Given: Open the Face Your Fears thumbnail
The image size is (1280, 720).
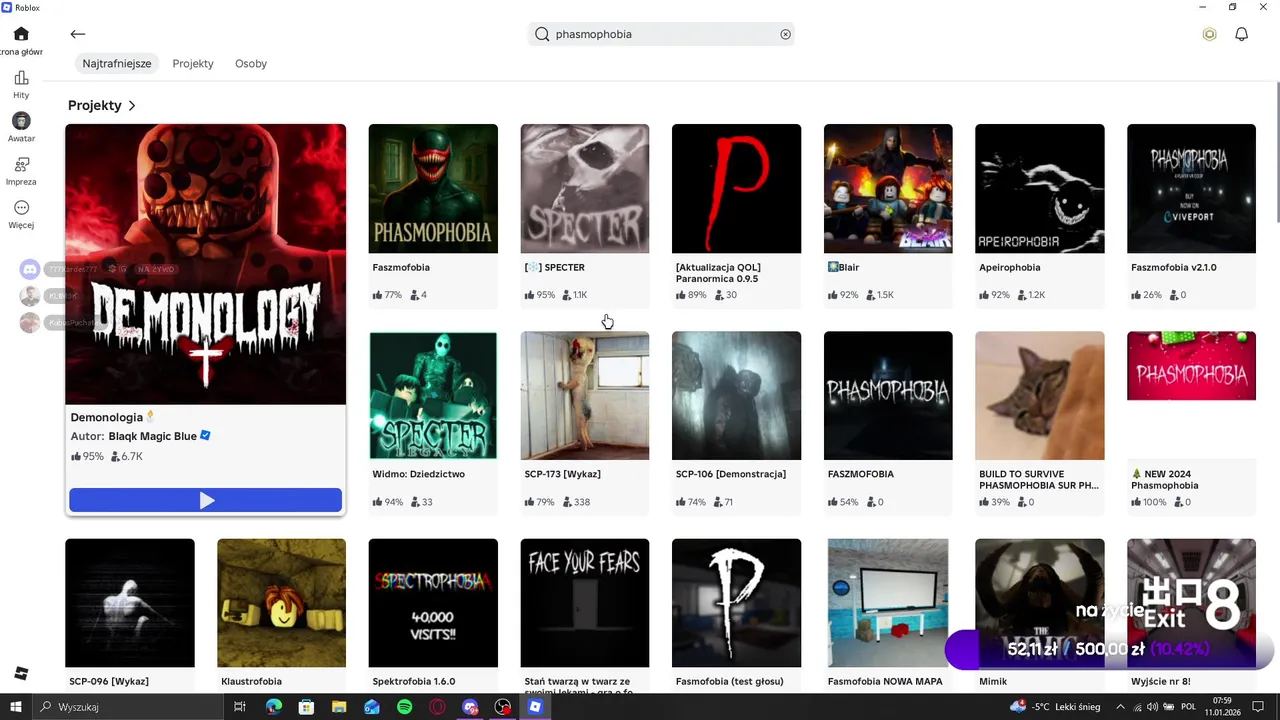Looking at the screenshot, I should (x=585, y=603).
